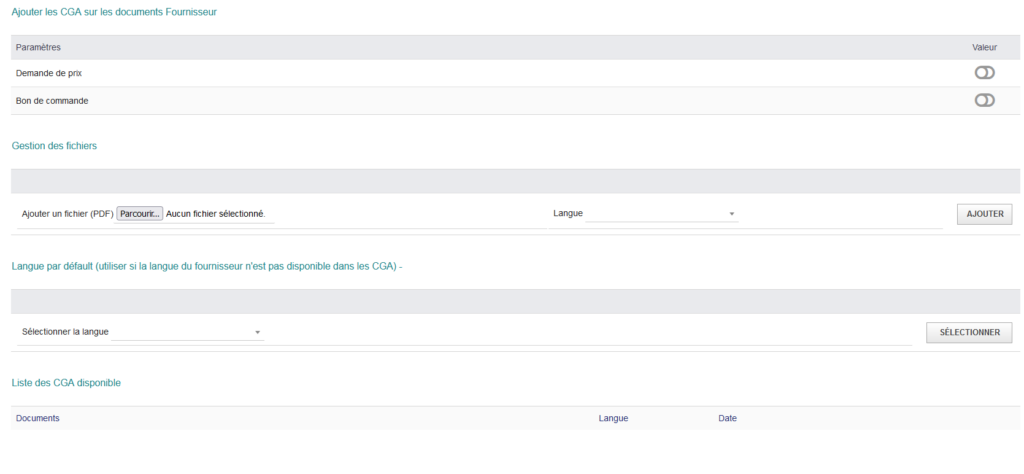Click the SÉLECTIONNER button
The image size is (1024, 474).
[x=969, y=332]
